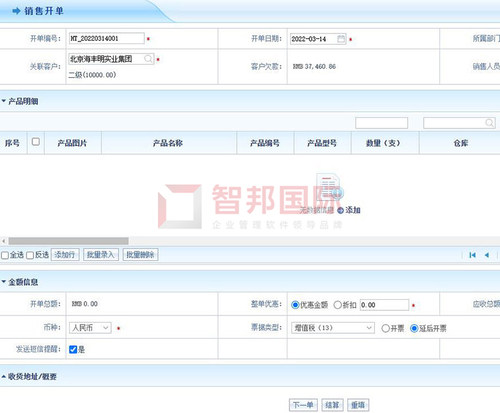Image resolution: width=500 pixels, height=413 pixels.
Task: Select the 折扣 radio button
Action: tap(337, 305)
